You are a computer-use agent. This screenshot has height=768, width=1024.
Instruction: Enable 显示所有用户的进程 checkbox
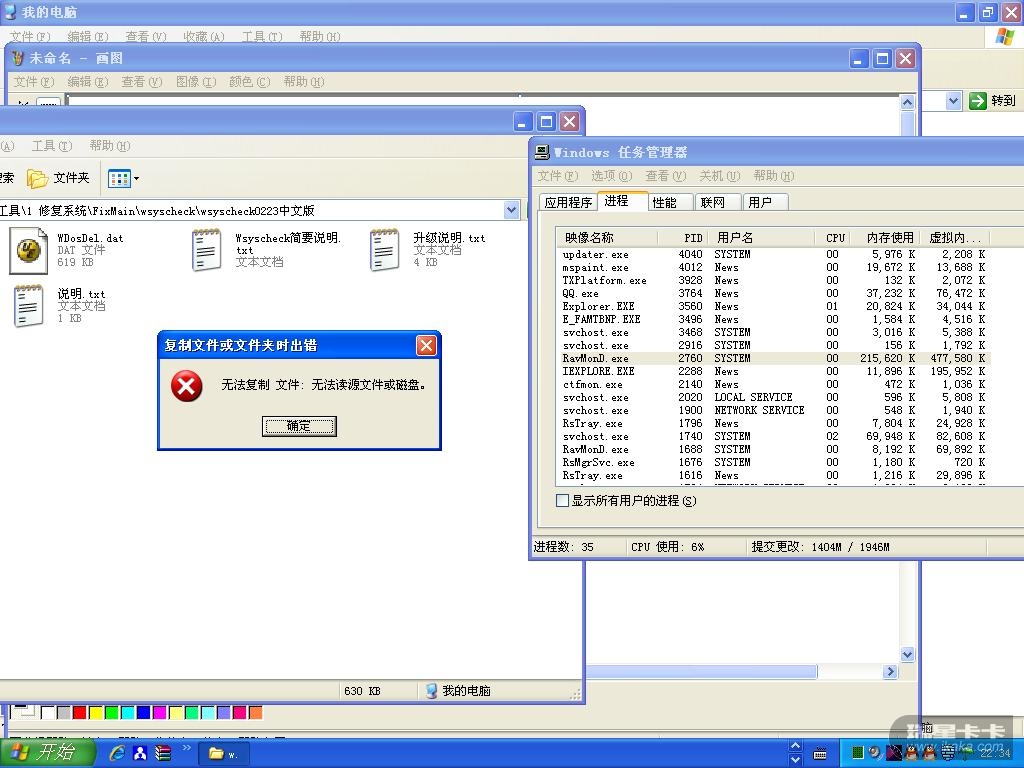562,501
